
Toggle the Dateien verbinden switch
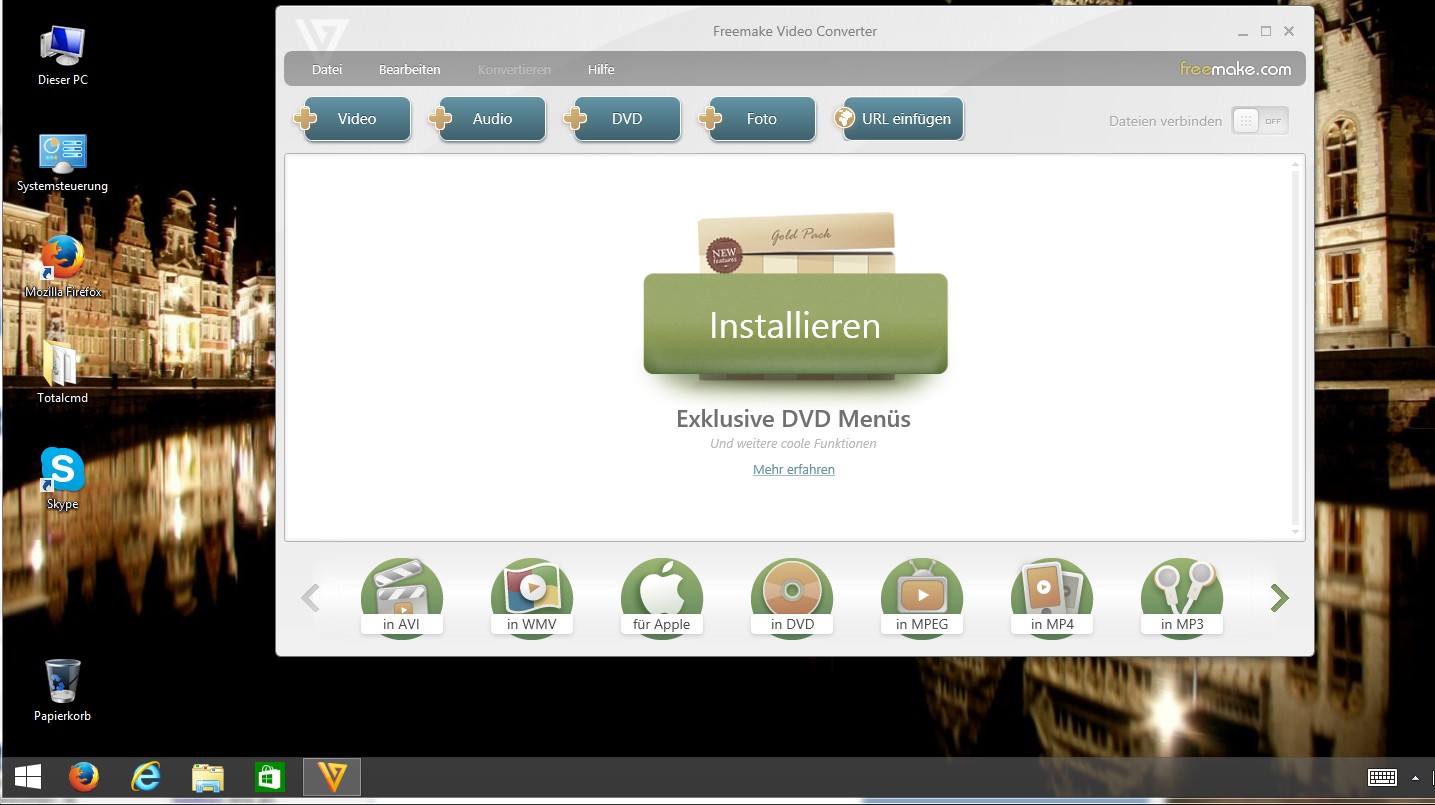pos(1260,121)
